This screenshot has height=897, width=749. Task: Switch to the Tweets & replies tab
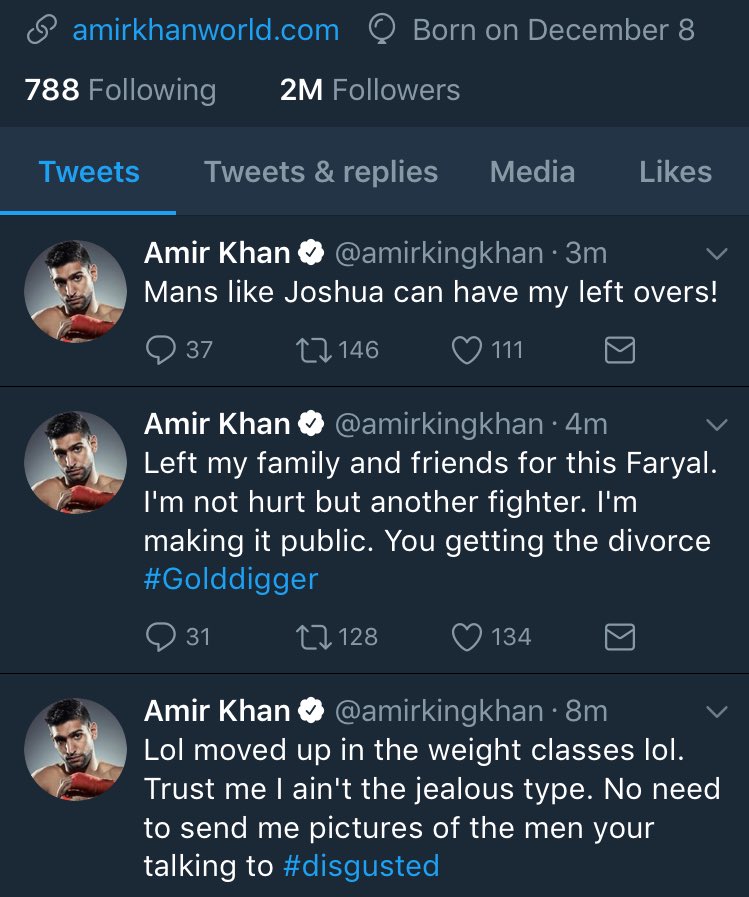pos(321,172)
